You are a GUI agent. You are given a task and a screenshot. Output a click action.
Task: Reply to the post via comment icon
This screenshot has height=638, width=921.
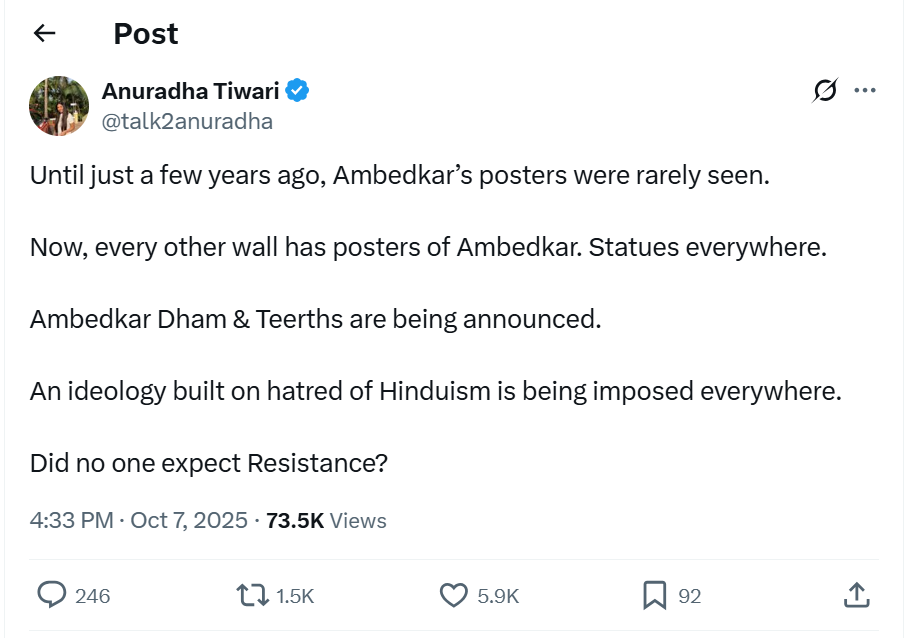[x=52, y=595]
